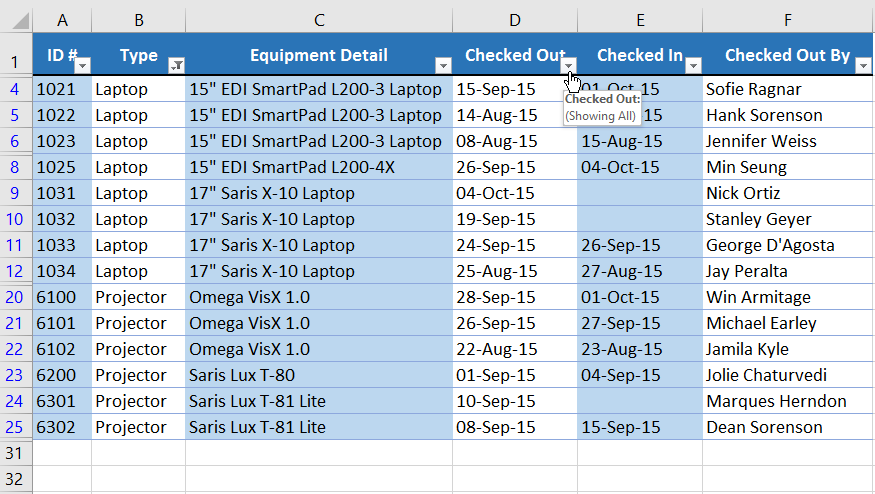Select column C header
Screen dimensions: 875x494
click(318, 19)
